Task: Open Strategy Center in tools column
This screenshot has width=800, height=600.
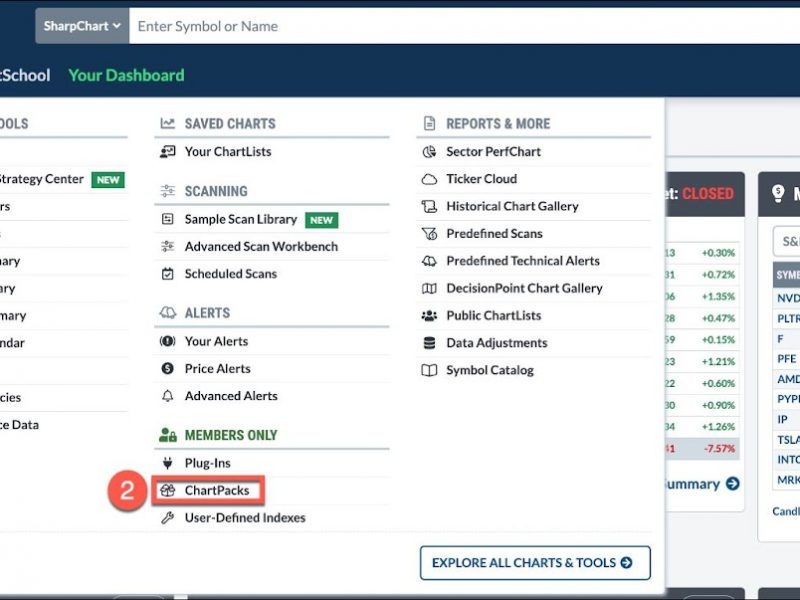Action: (x=42, y=179)
